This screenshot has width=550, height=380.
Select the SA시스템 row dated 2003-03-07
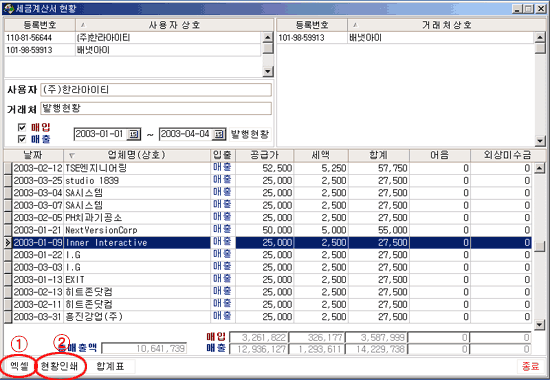tap(268, 205)
